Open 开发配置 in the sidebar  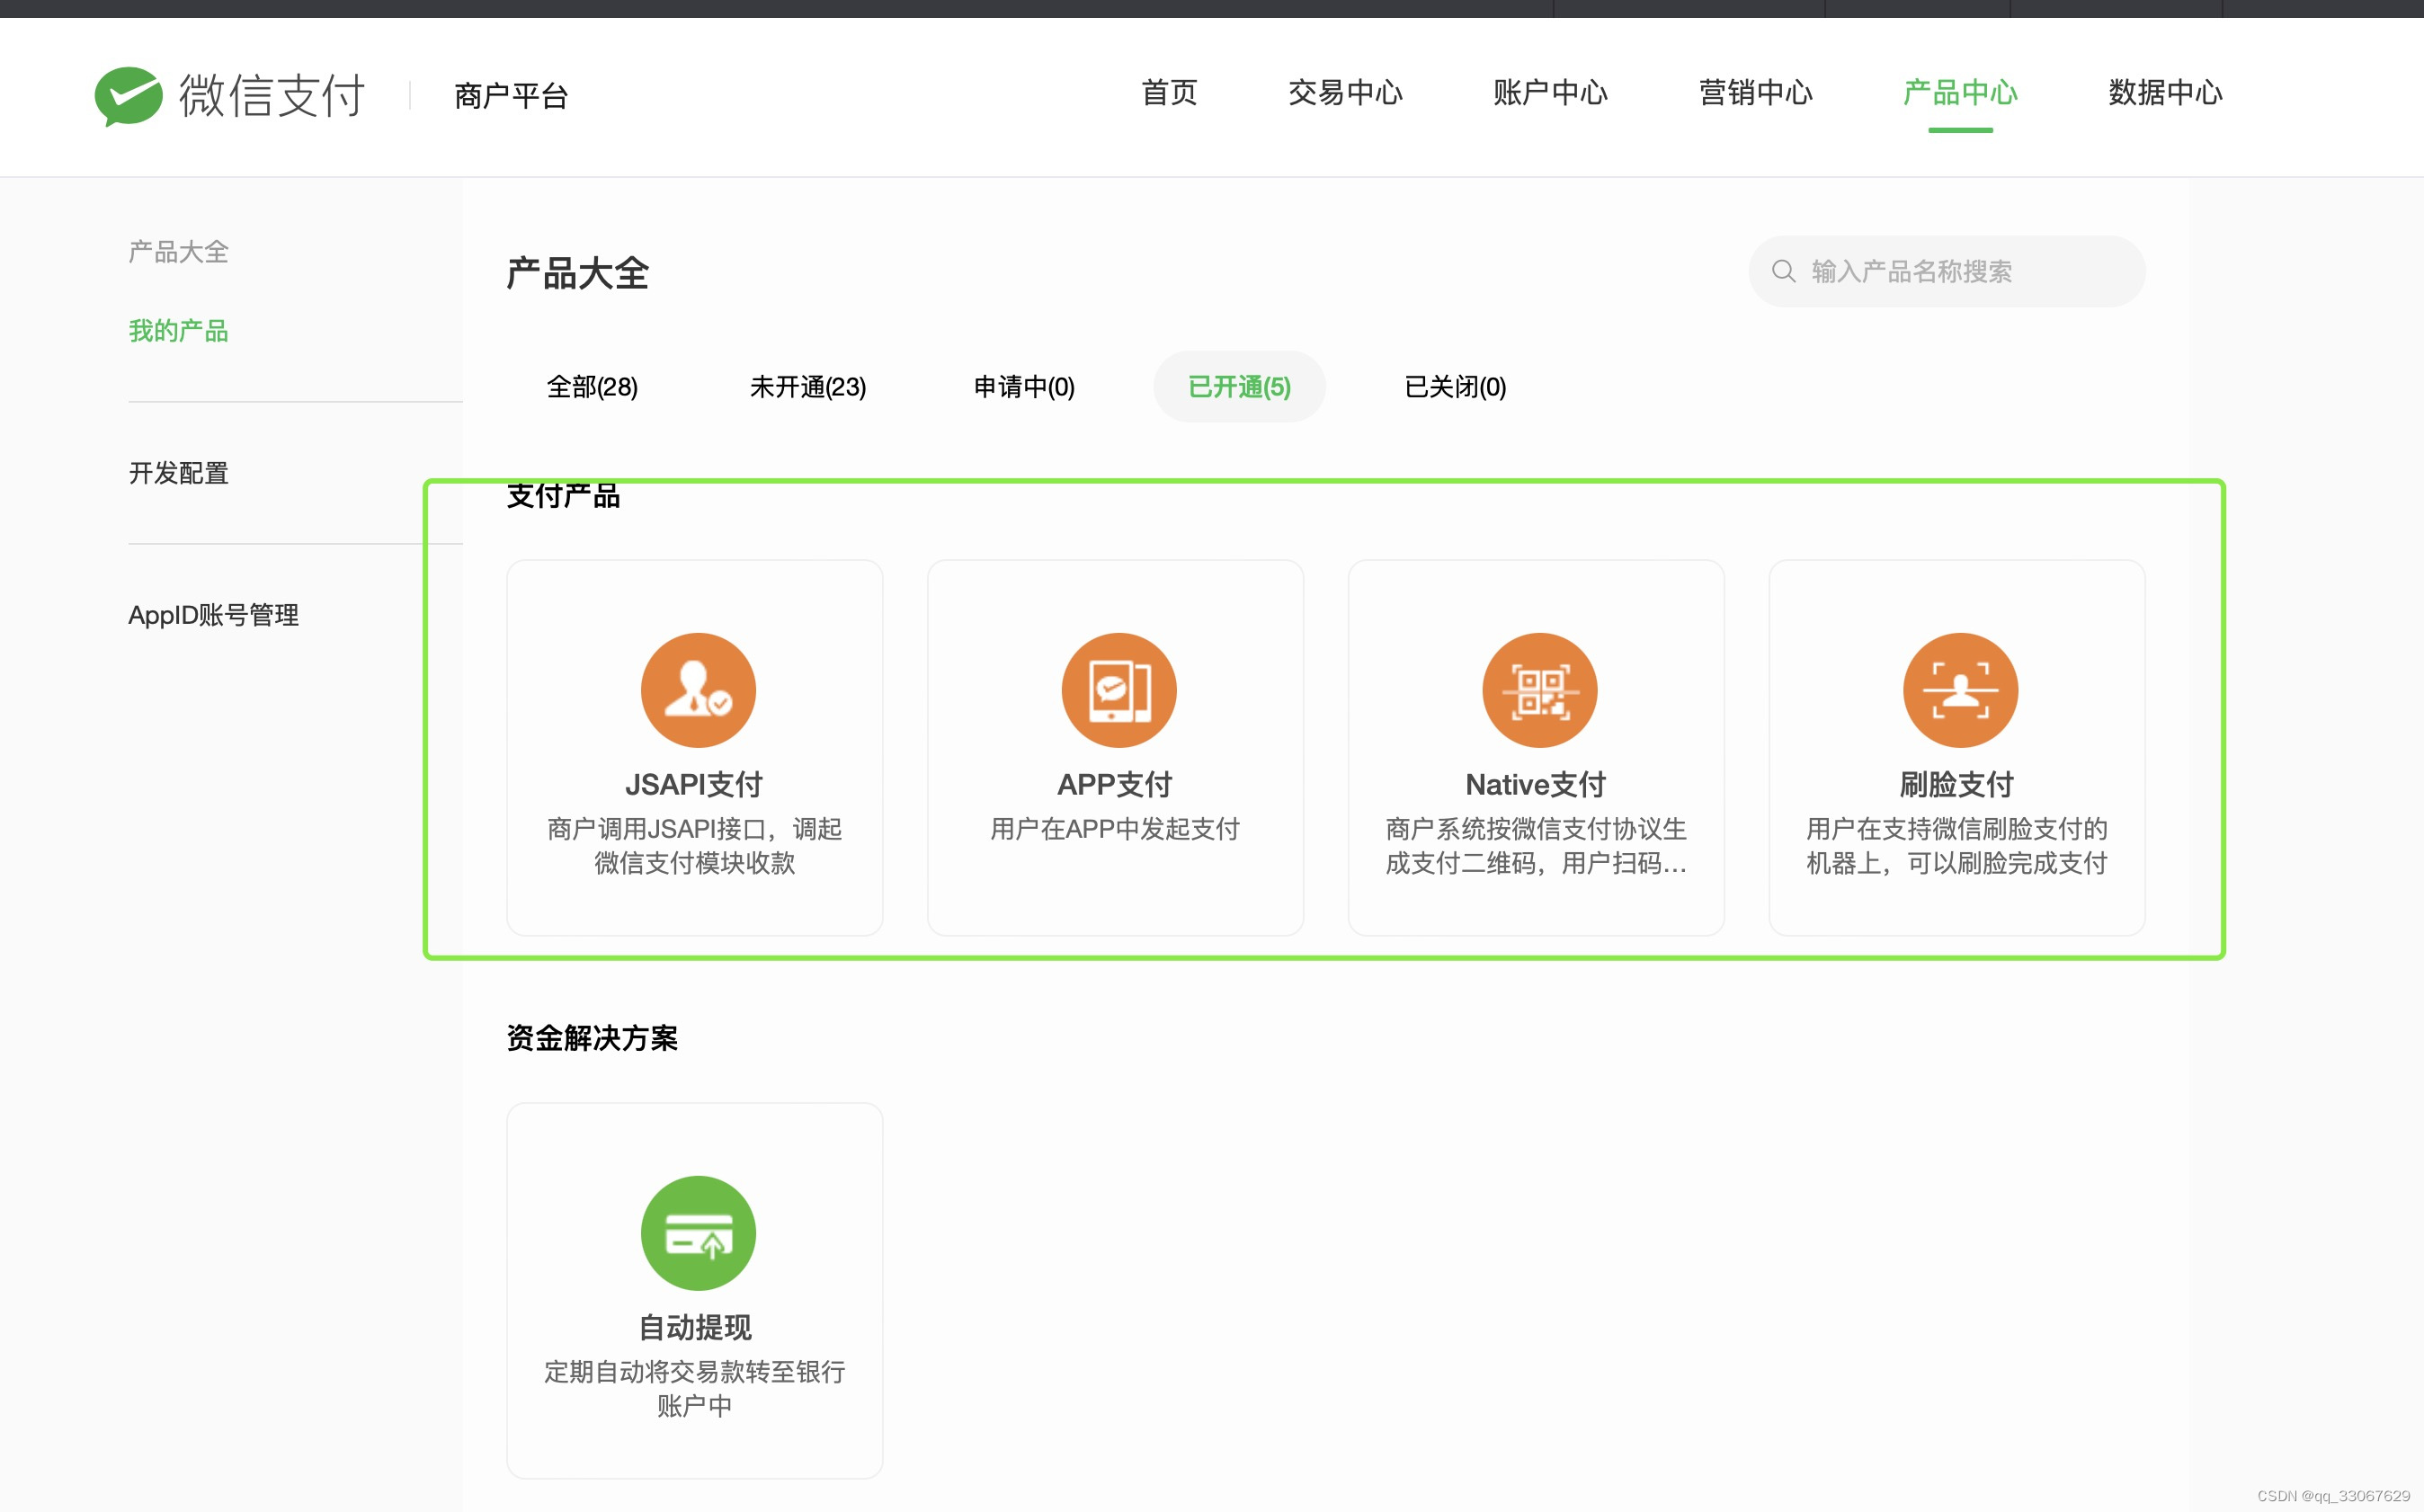tap(179, 473)
